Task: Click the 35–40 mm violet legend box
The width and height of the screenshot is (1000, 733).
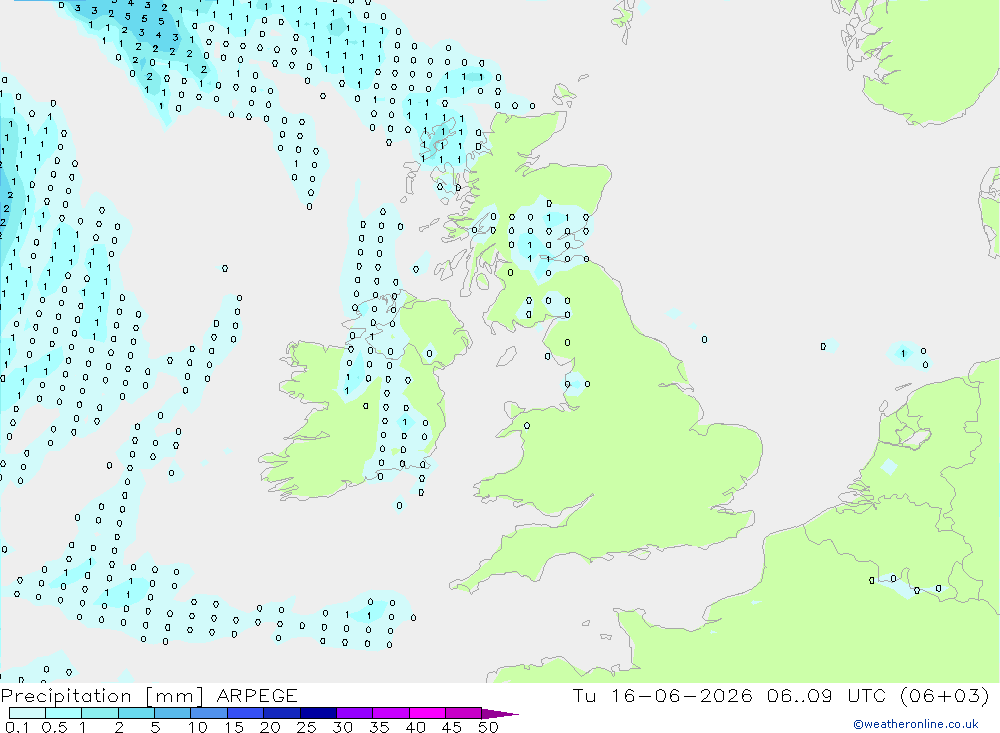Action: point(391,713)
